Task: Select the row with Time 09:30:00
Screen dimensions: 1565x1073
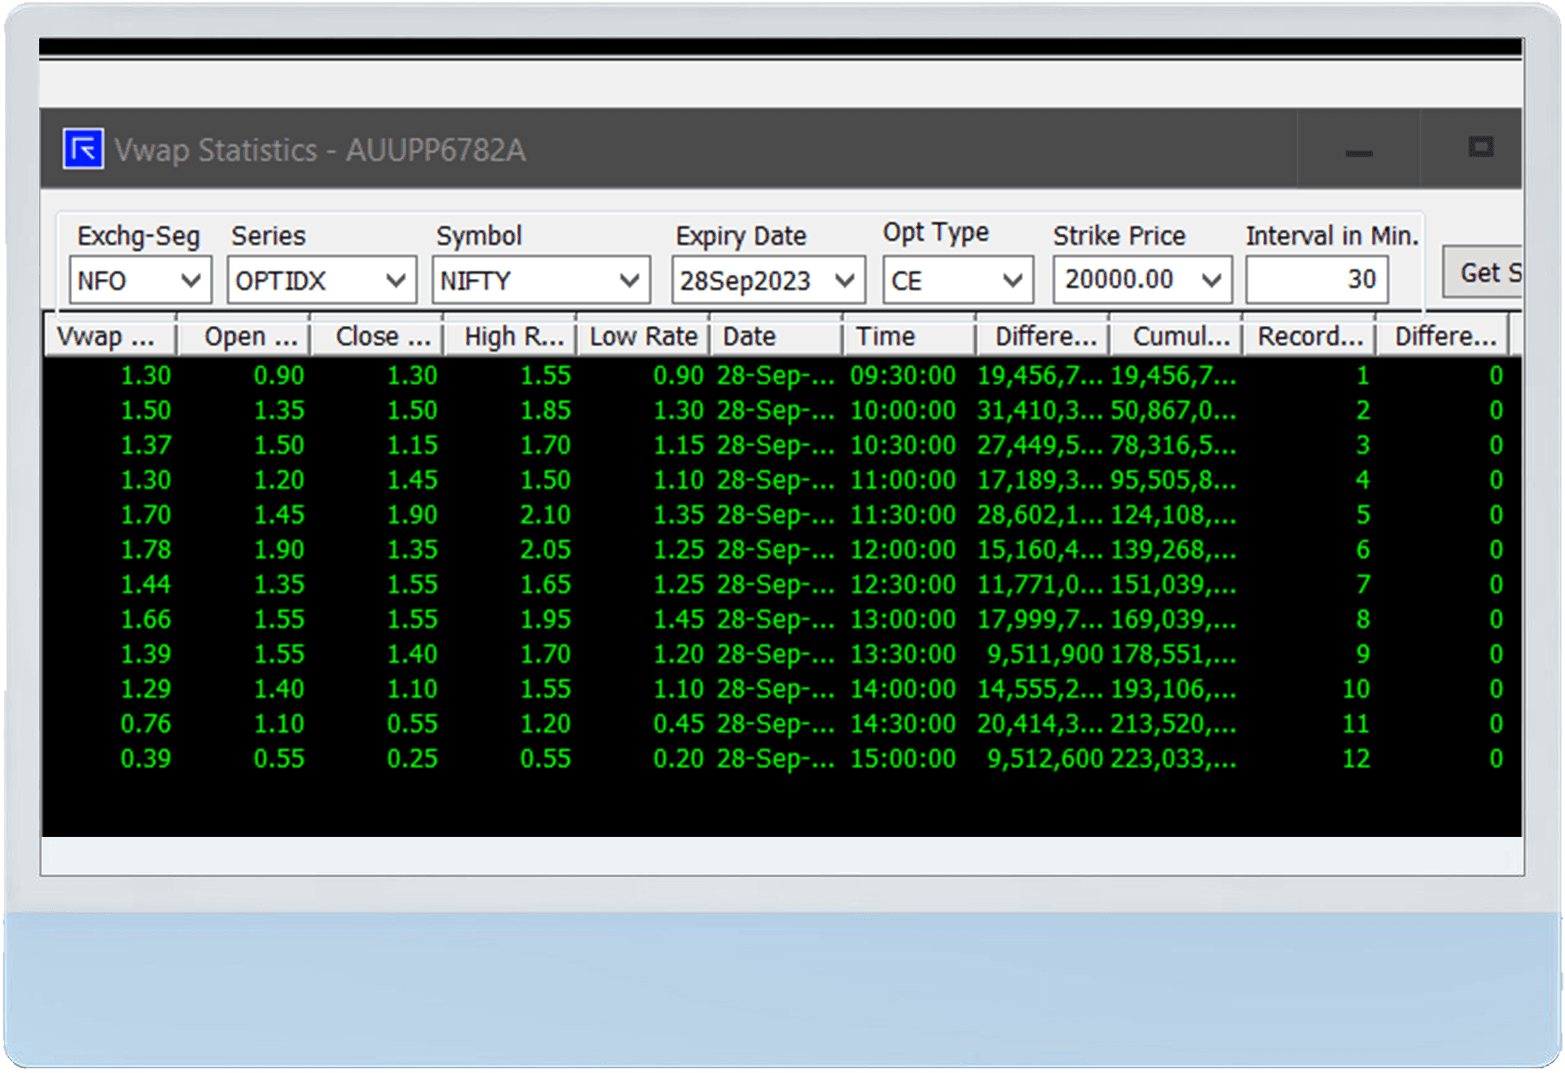Action: coord(700,375)
